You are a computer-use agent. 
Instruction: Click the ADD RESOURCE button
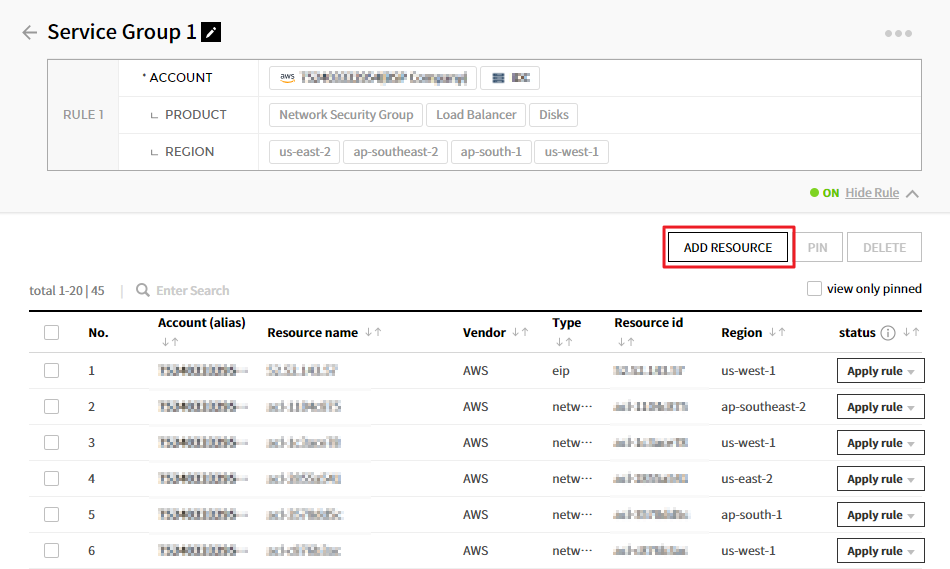click(x=728, y=247)
